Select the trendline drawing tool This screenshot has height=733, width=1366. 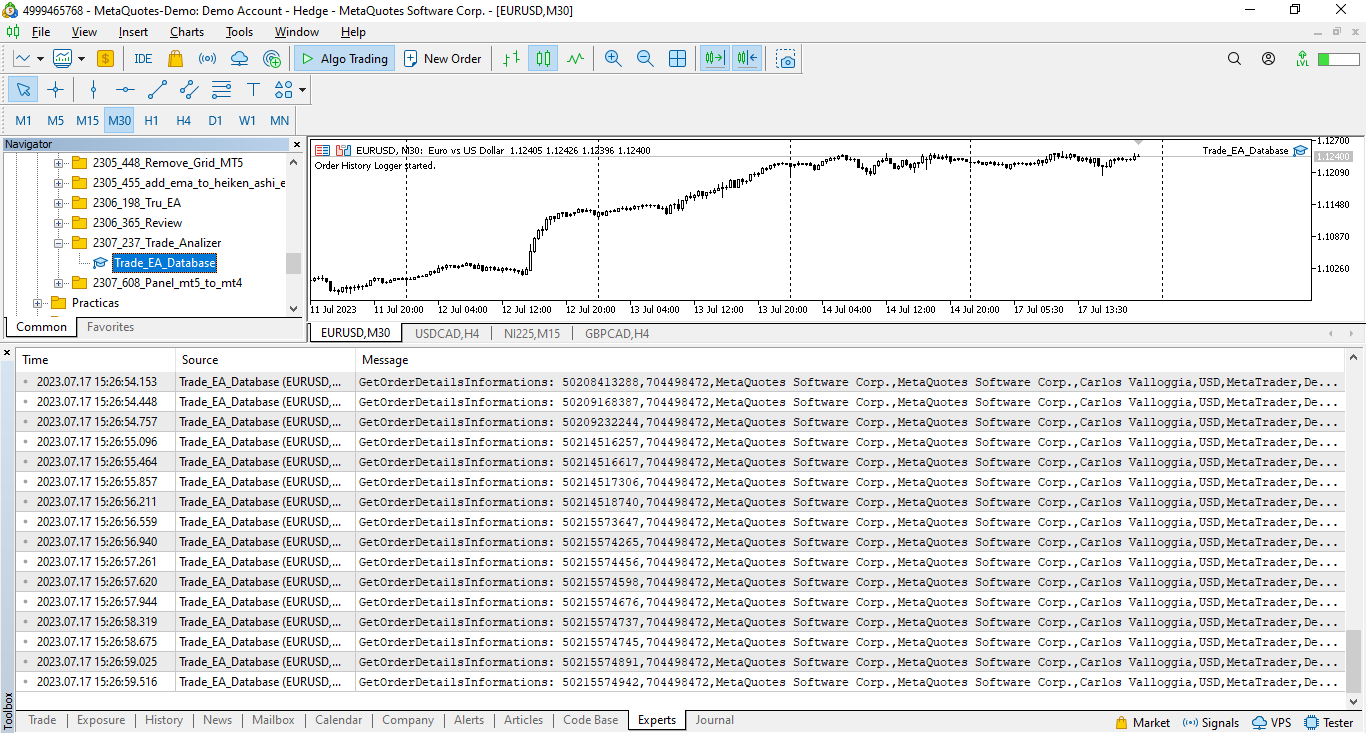[x=157, y=90]
